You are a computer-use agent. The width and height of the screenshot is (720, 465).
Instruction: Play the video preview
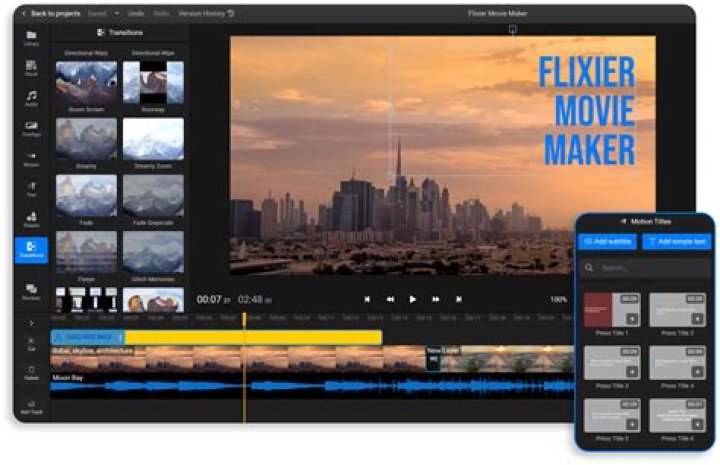click(x=413, y=299)
